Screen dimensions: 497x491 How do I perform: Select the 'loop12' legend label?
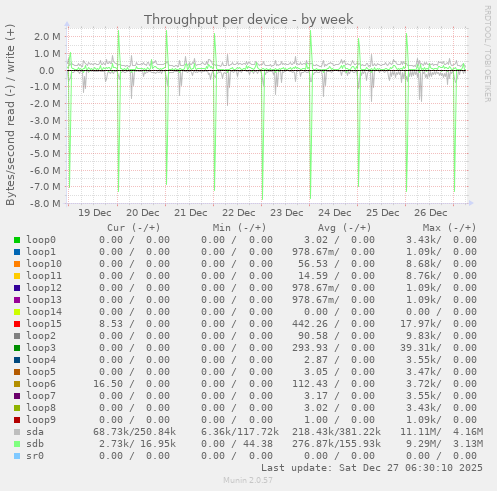click(44, 288)
